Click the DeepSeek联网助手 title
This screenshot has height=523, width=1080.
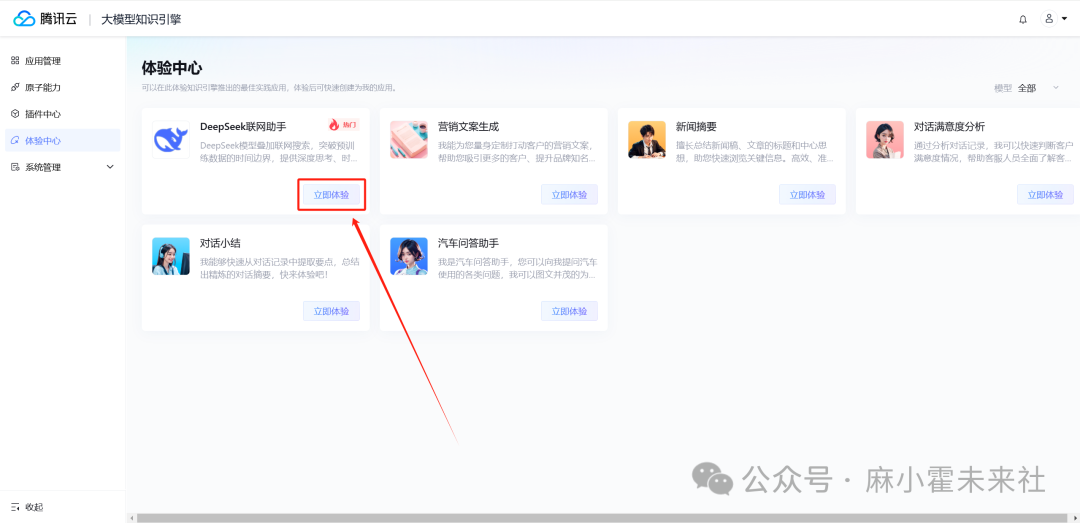(243, 127)
